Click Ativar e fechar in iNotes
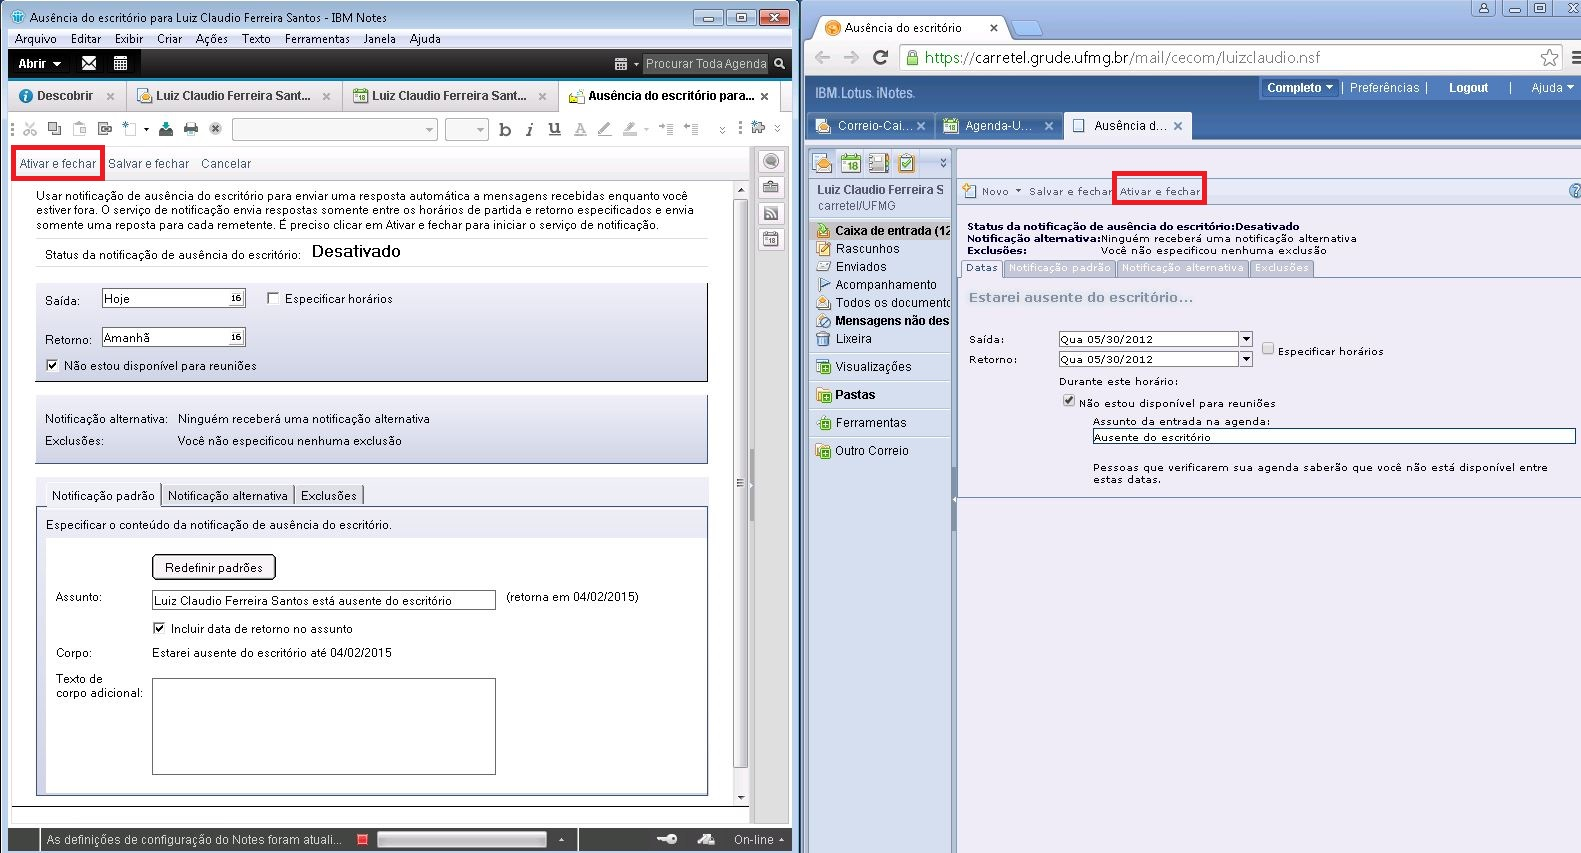This screenshot has width=1581, height=853. pos(1160,191)
